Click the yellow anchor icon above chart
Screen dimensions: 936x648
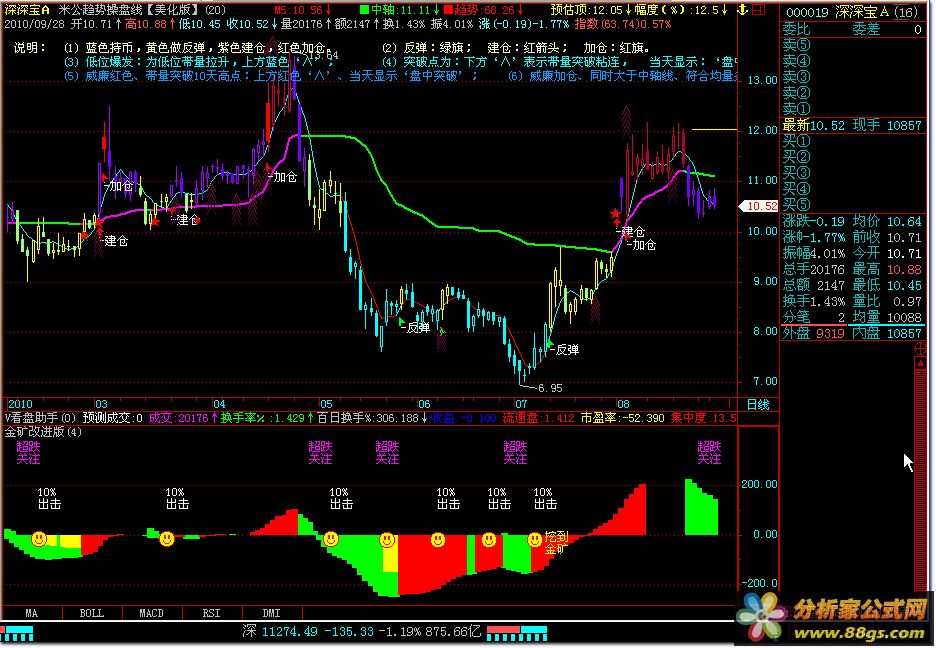coord(743,10)
